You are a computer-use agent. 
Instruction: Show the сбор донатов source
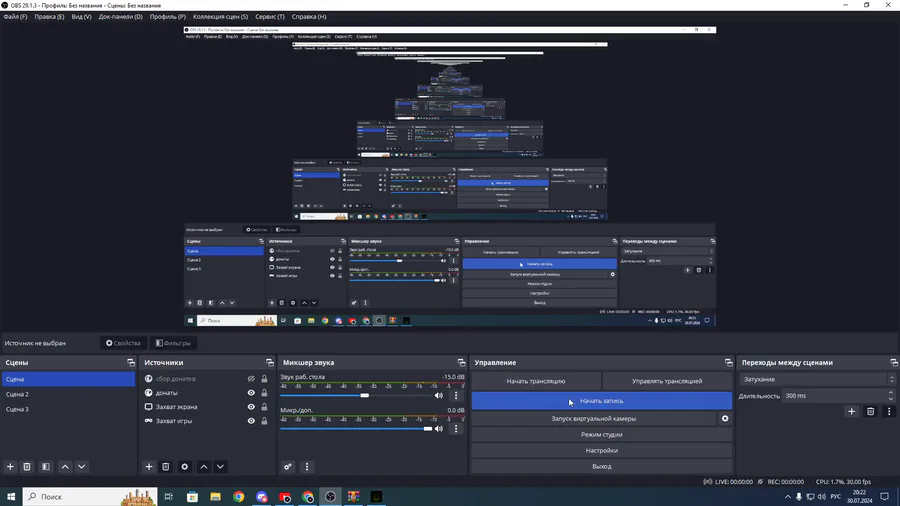click(x=251, y=379)
